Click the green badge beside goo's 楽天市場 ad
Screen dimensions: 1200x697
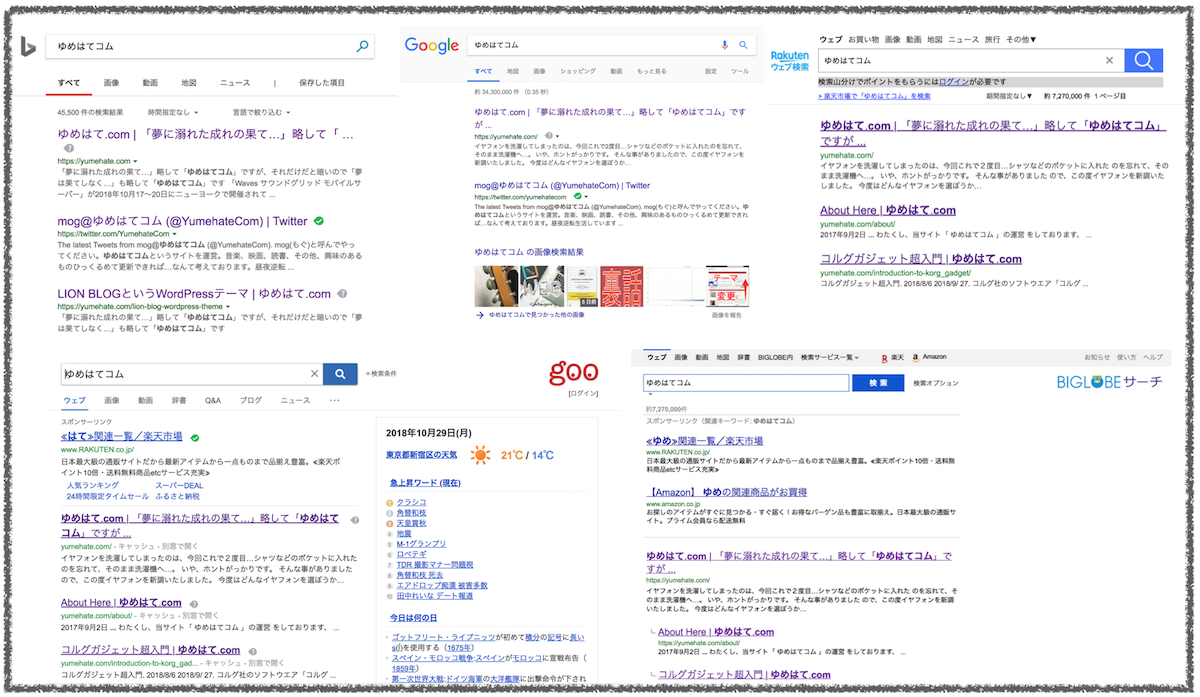[195, 438]
